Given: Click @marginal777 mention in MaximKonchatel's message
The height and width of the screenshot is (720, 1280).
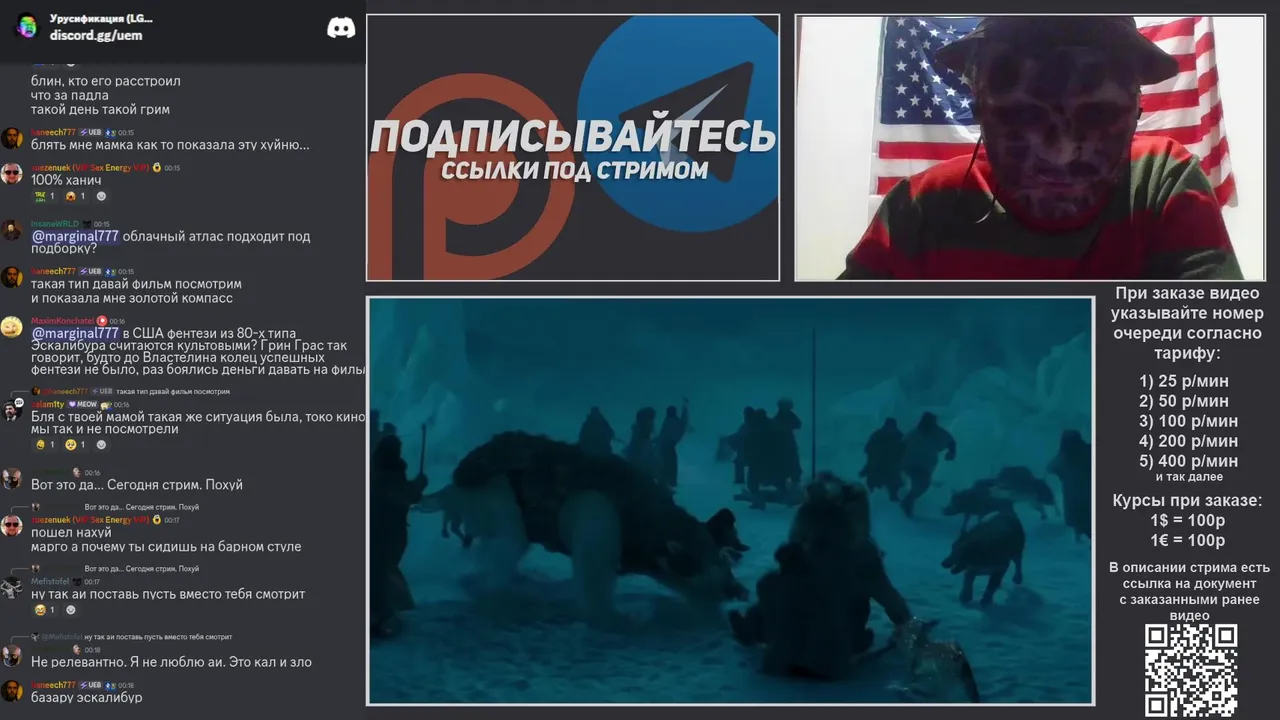Looking at the screenshot, I should 75,333.
